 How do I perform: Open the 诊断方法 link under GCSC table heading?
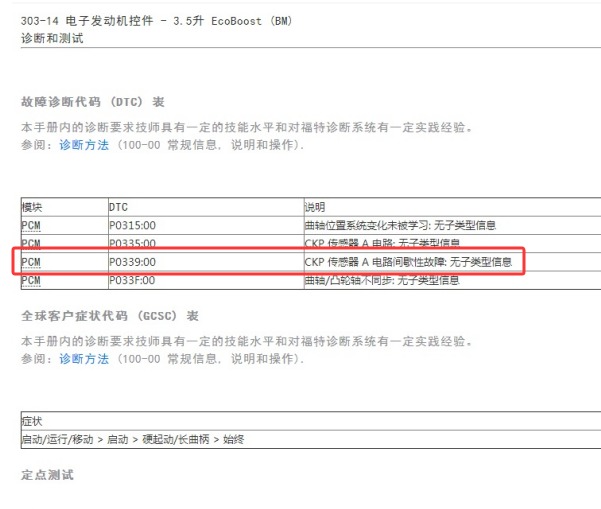tap(84, 359)
